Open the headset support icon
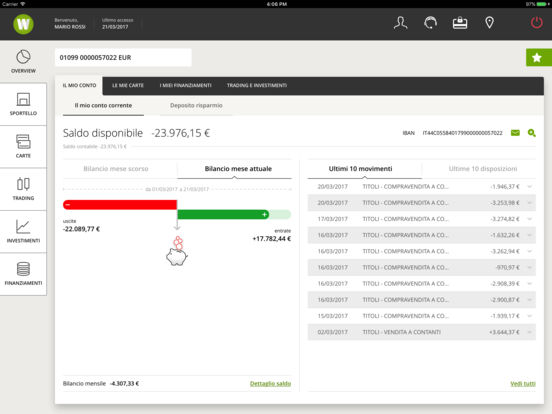 point(430,23)
